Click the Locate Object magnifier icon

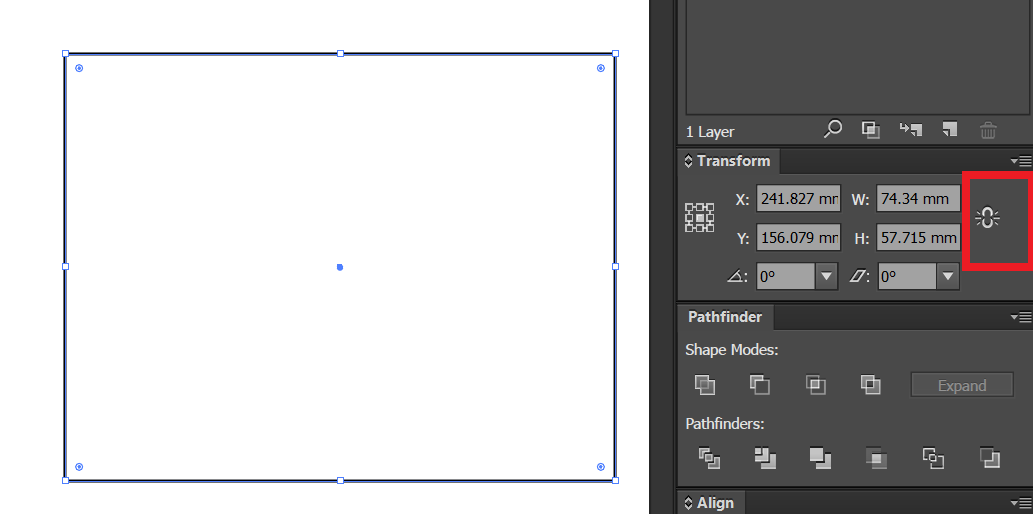click(x=833, y=129)
